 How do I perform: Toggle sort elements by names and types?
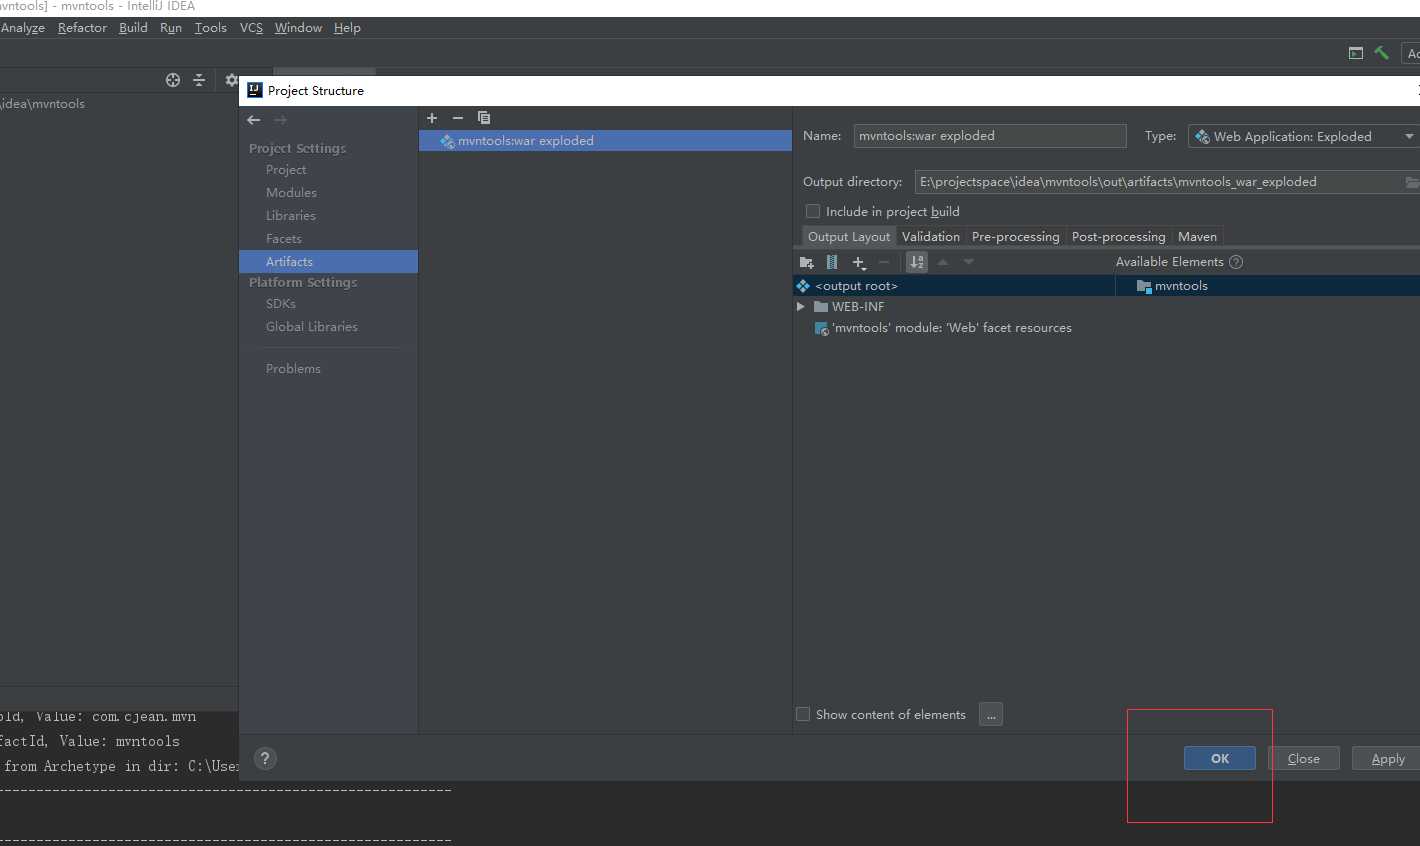click(917, 262)
